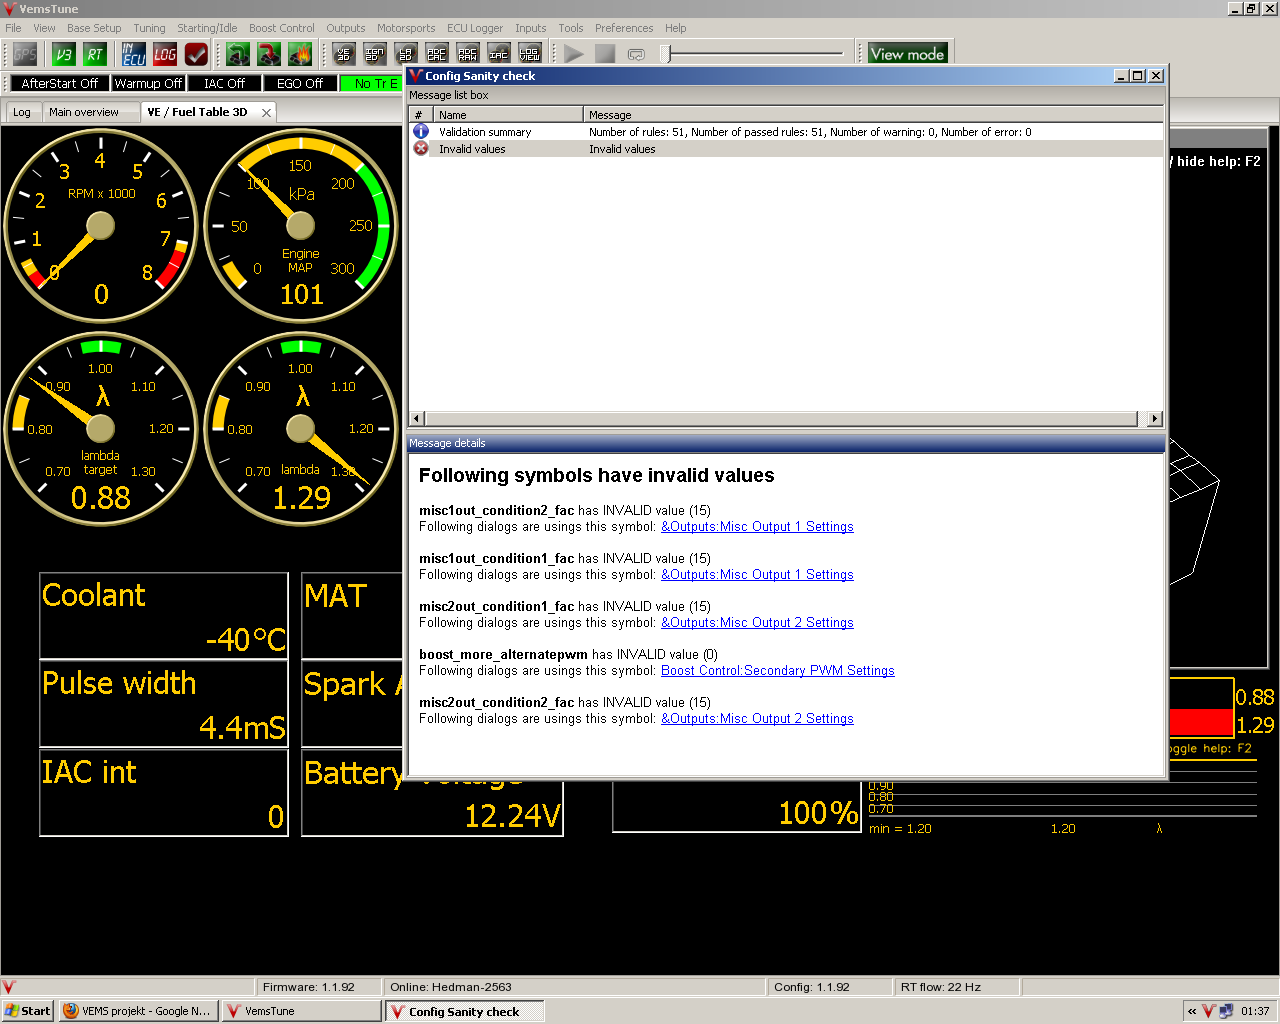Click the IAC Off indicator

[224, 84]
